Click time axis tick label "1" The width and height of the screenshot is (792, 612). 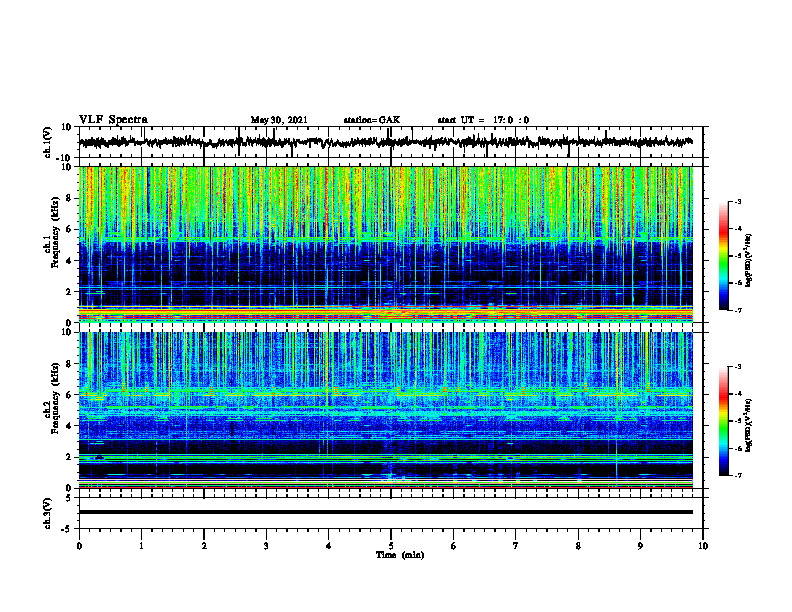(x=141, y=546)
